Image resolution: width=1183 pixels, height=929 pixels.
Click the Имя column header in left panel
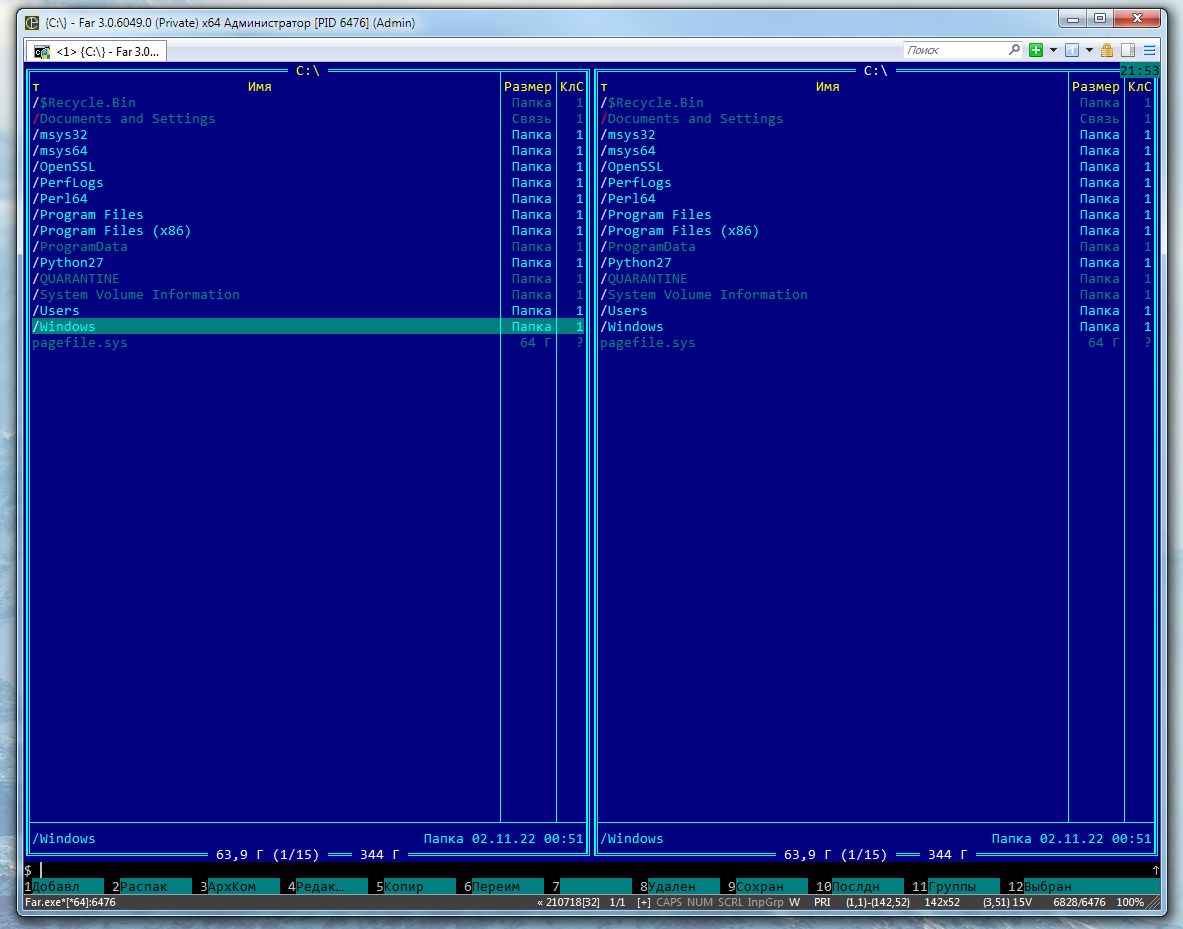(x=260, y=87)
